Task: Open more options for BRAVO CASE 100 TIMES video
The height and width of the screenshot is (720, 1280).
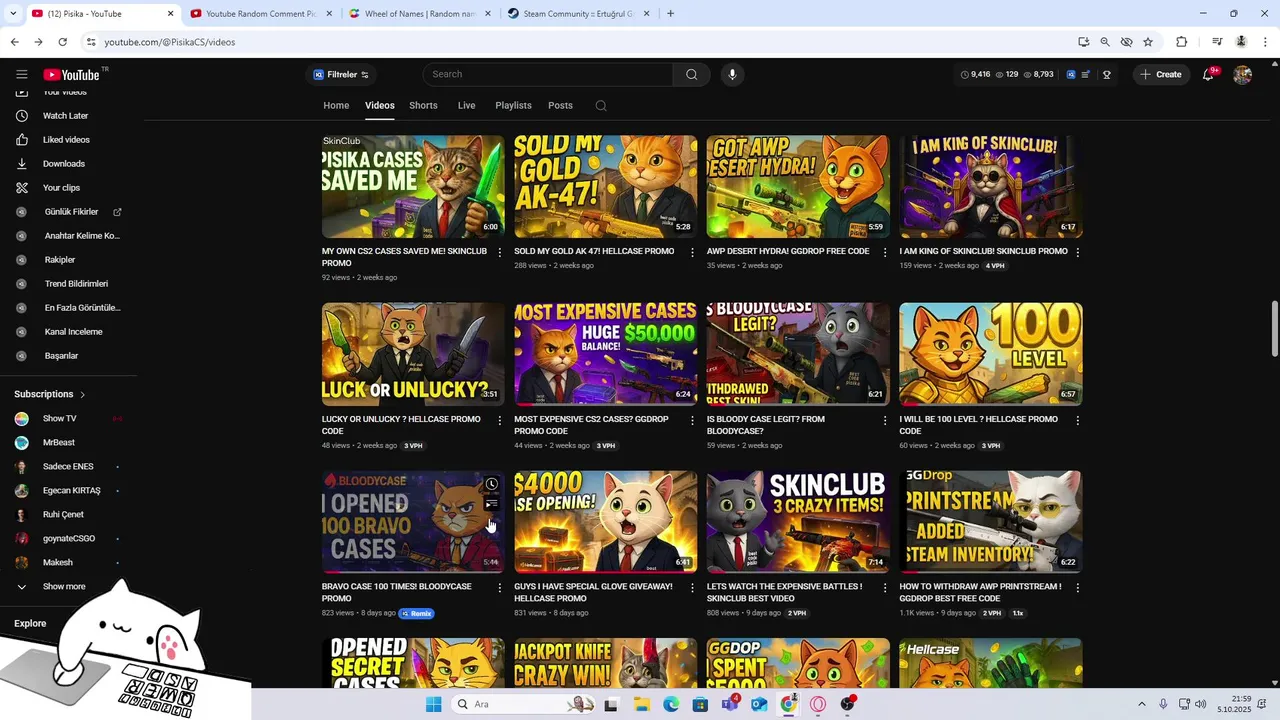Action: pyautogui.click(x=499, y=588)
